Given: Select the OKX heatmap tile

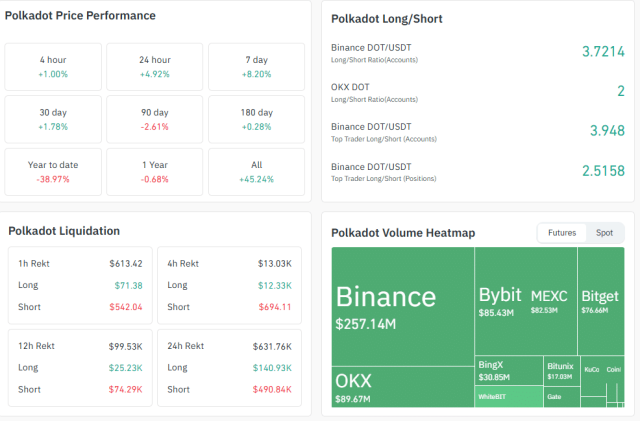Looking at the screenshot, I should click(402, 386).
